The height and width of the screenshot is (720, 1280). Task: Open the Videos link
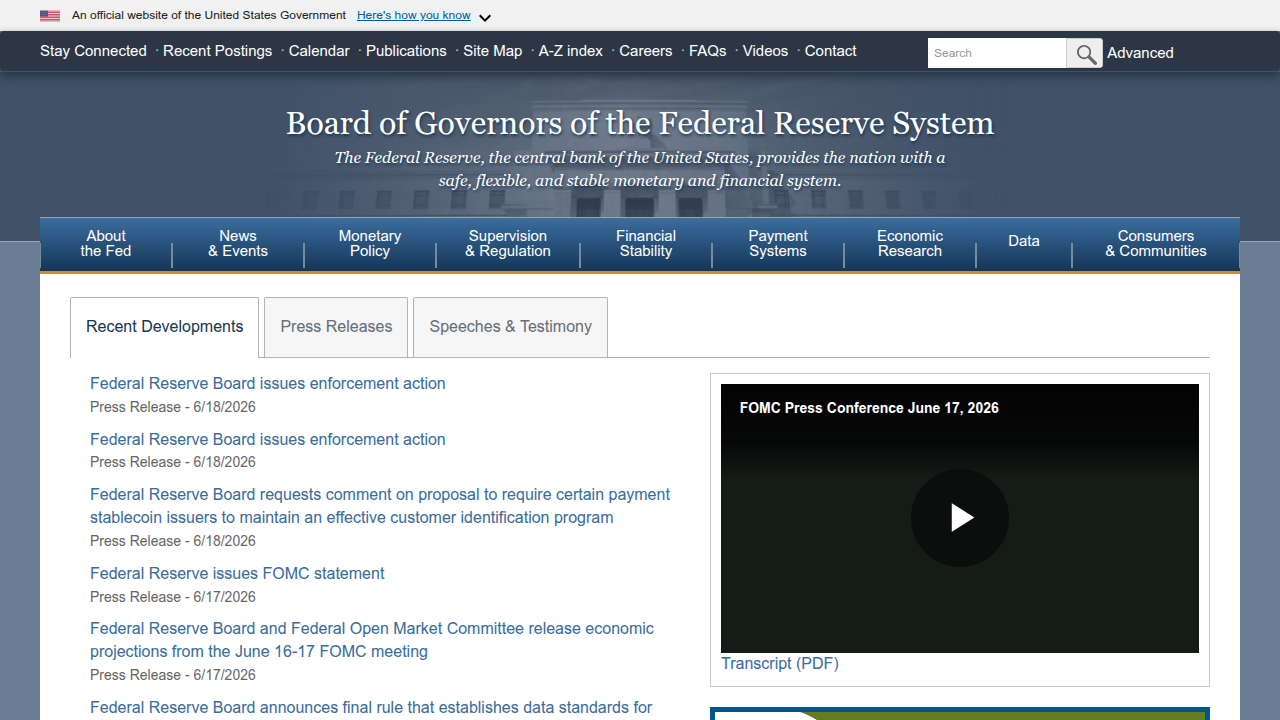(x=765, y=51)
